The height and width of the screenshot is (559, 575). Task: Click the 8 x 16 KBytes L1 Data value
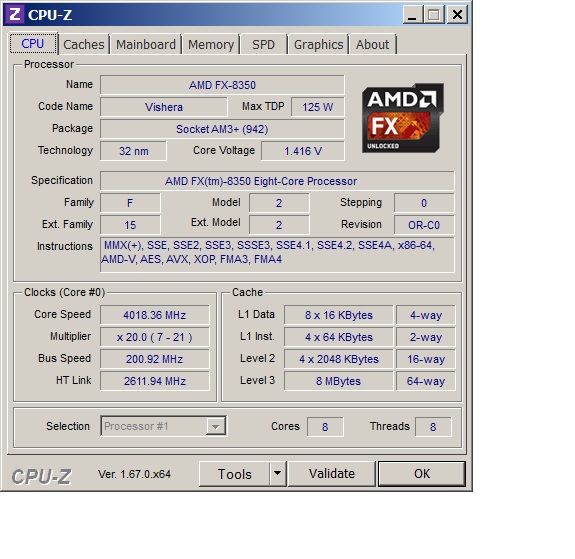coord(338,315)
